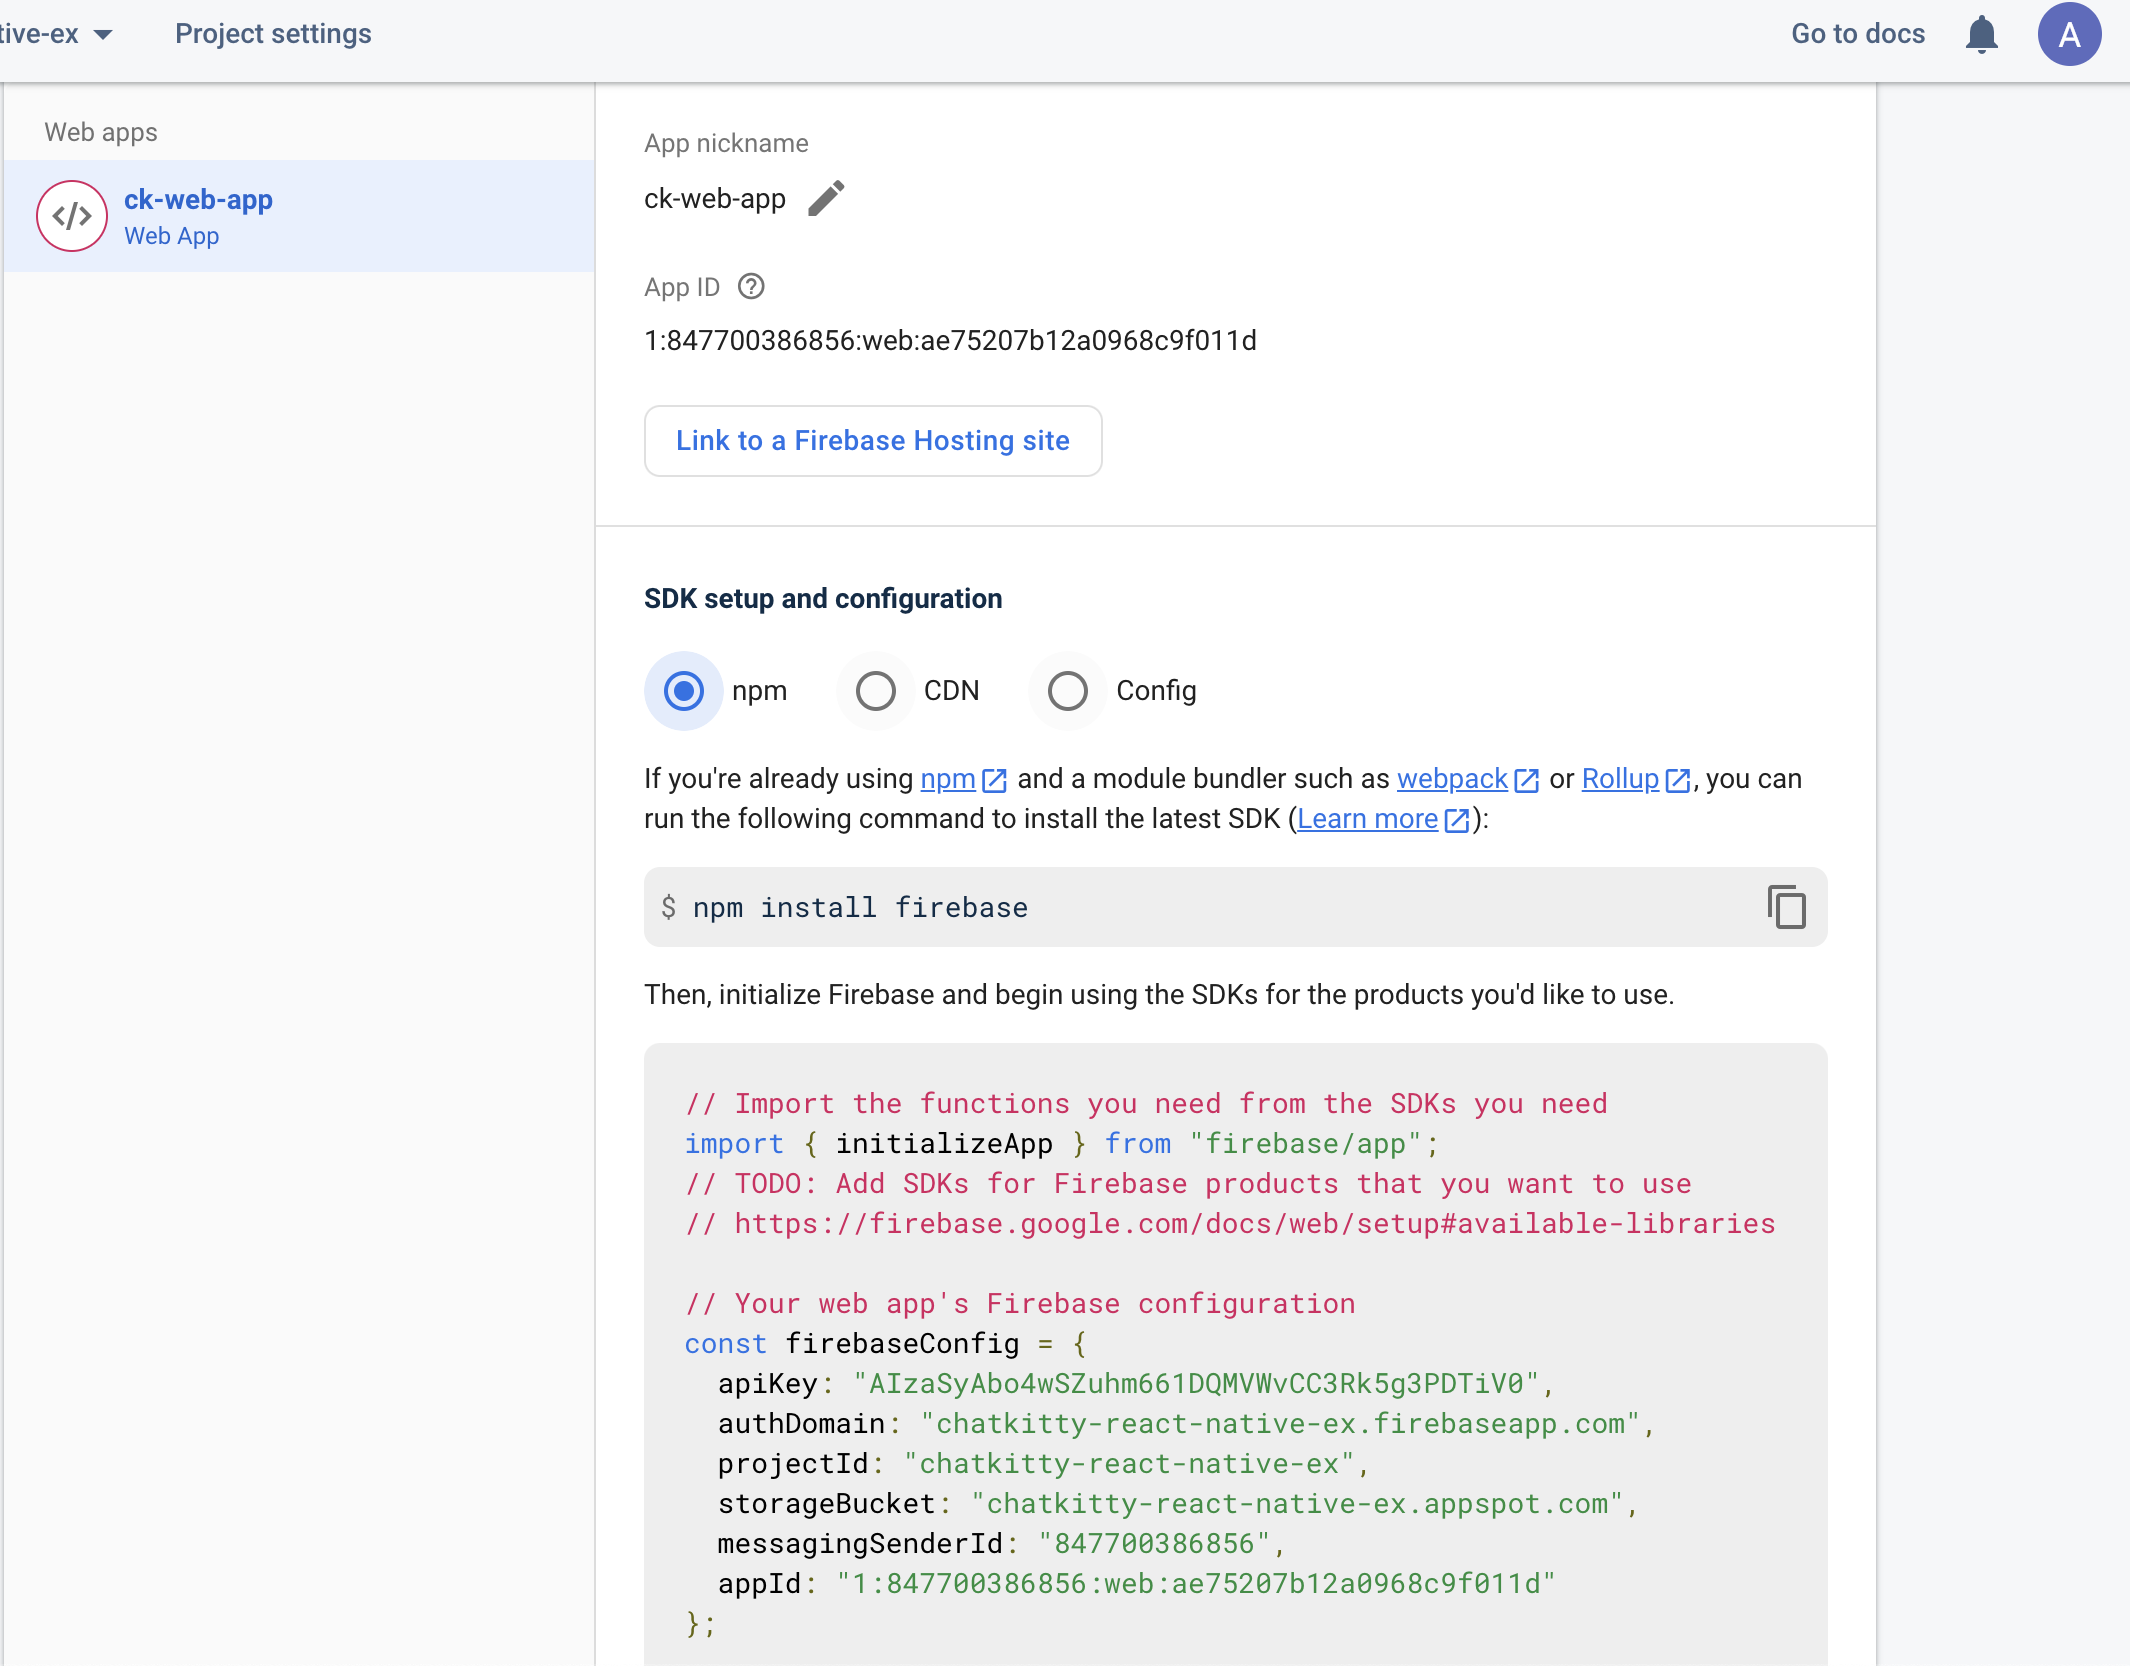
Task: Open notifications via the bell icon
Action: (1982, 33)
